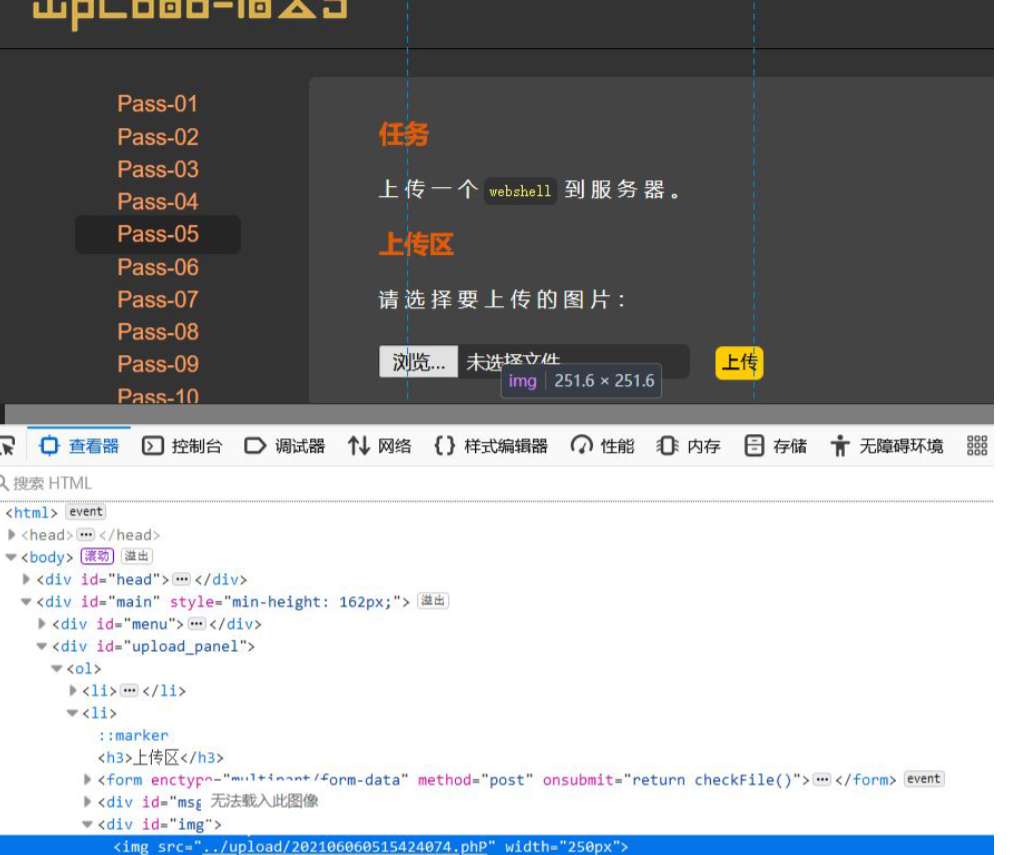Image resolution: width=1014 pixels, height=855 pixels.
Task: Open the 控制台 console panel
Action: click(181, 446)
